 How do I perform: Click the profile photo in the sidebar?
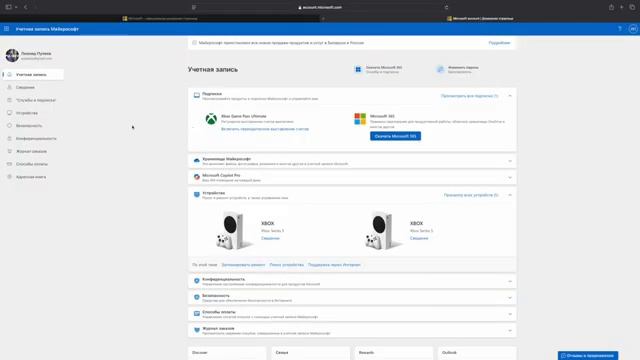12,55
